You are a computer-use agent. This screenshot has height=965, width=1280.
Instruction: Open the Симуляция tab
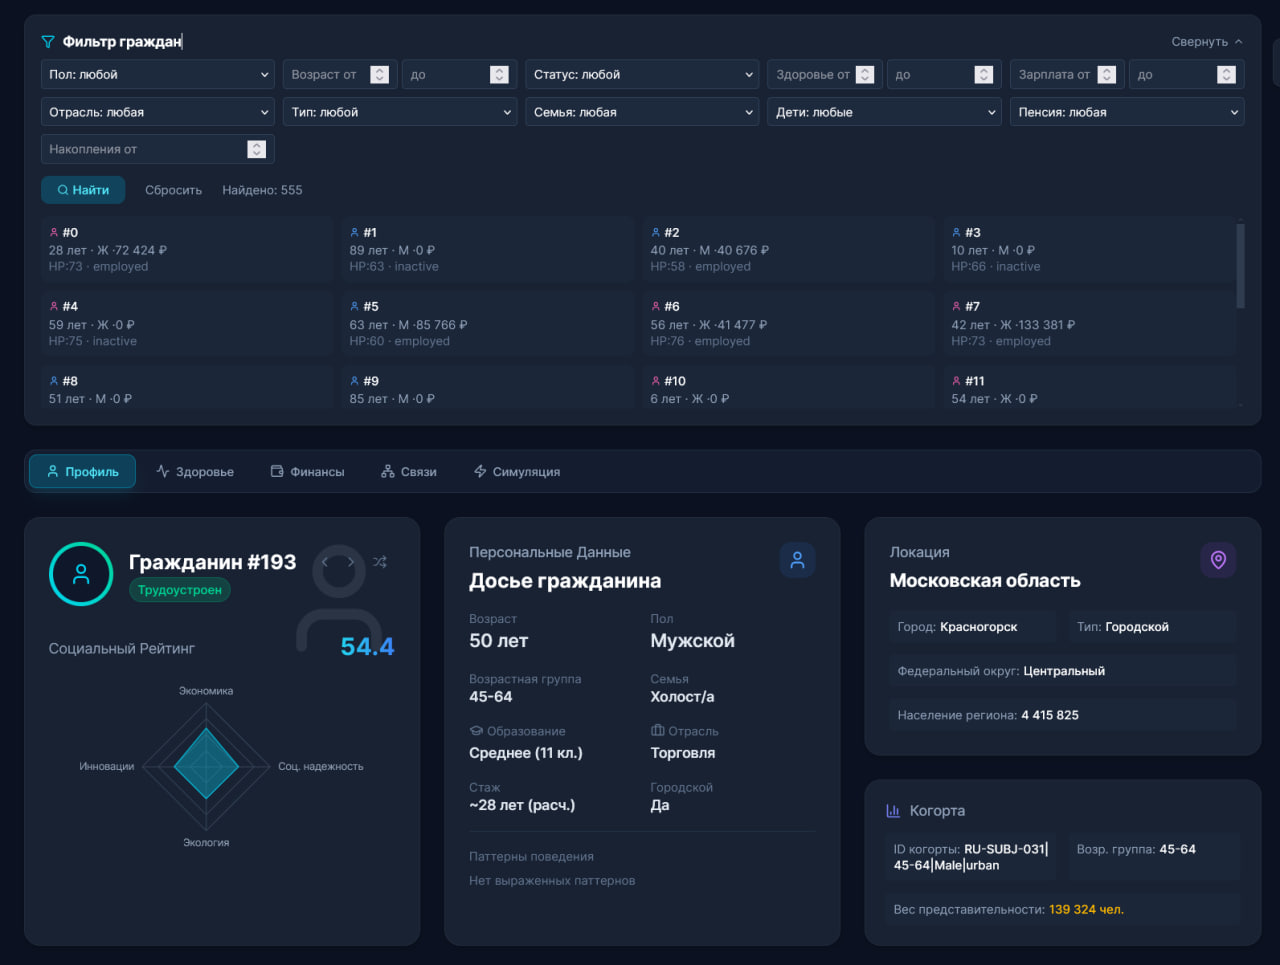tap(516, 471)
